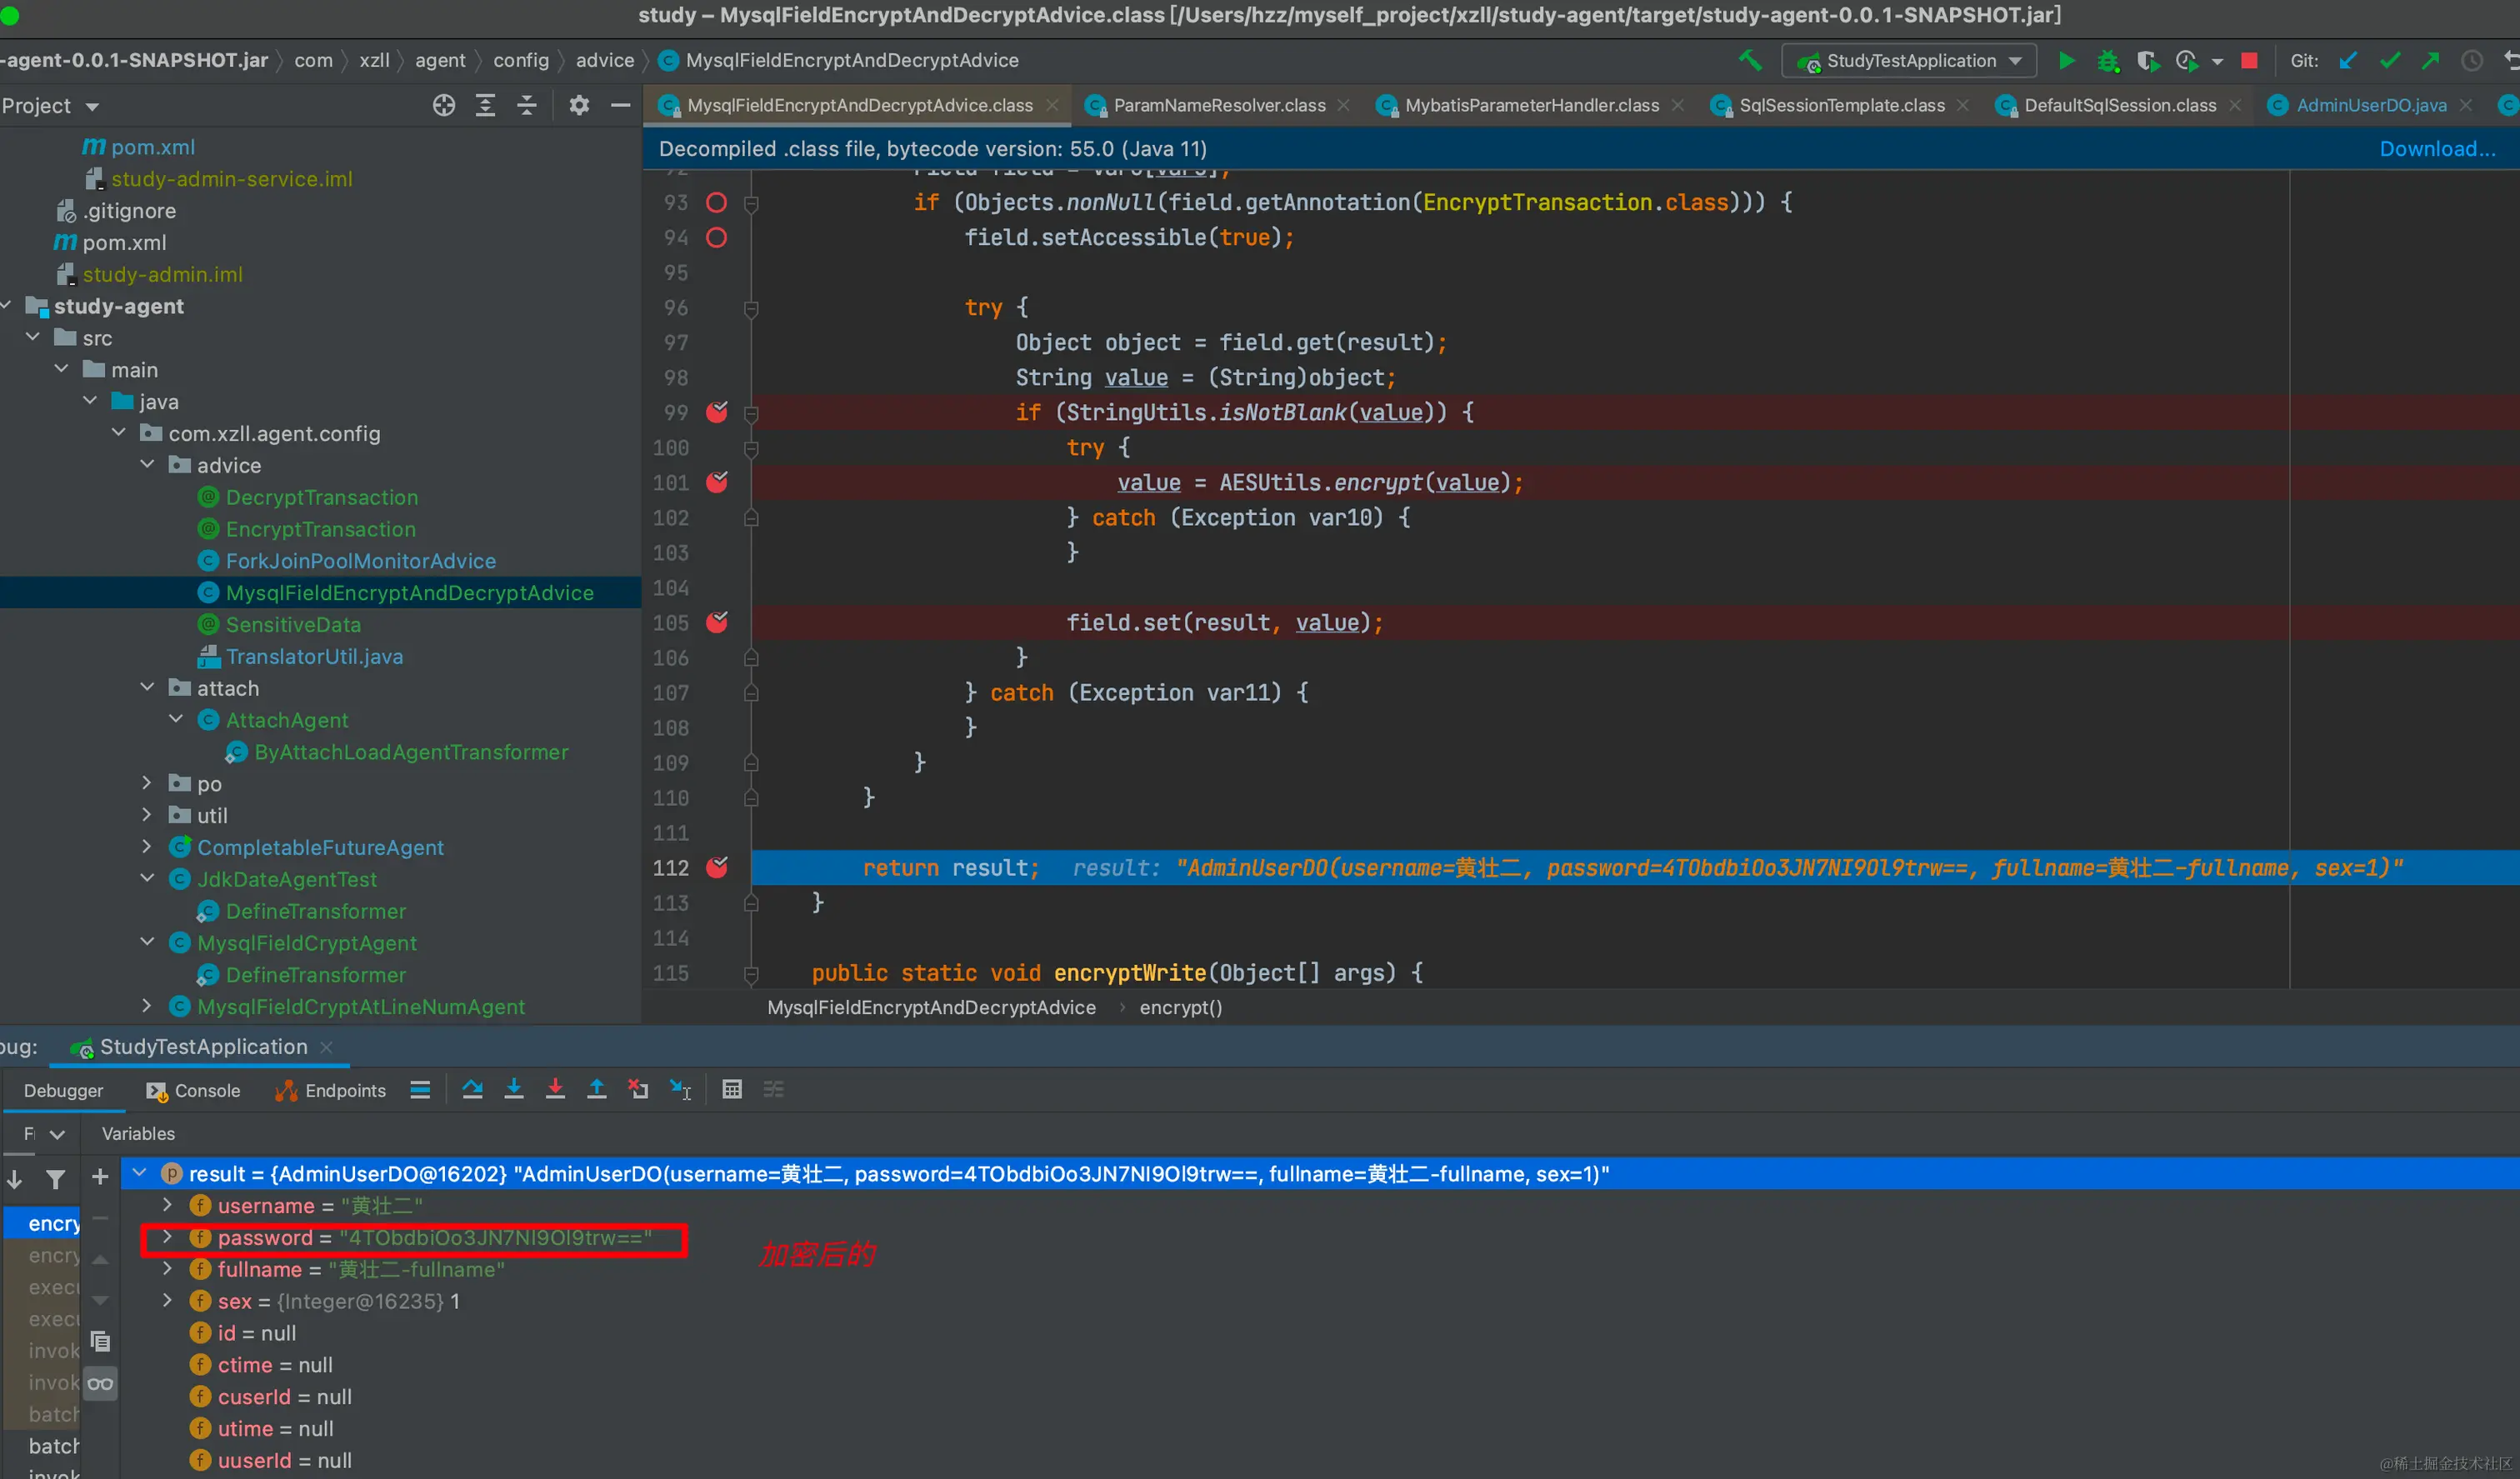The width and height of the screenshot is (2520, 1479).
Task: Collapse all in Project panel
Action: 526,105
